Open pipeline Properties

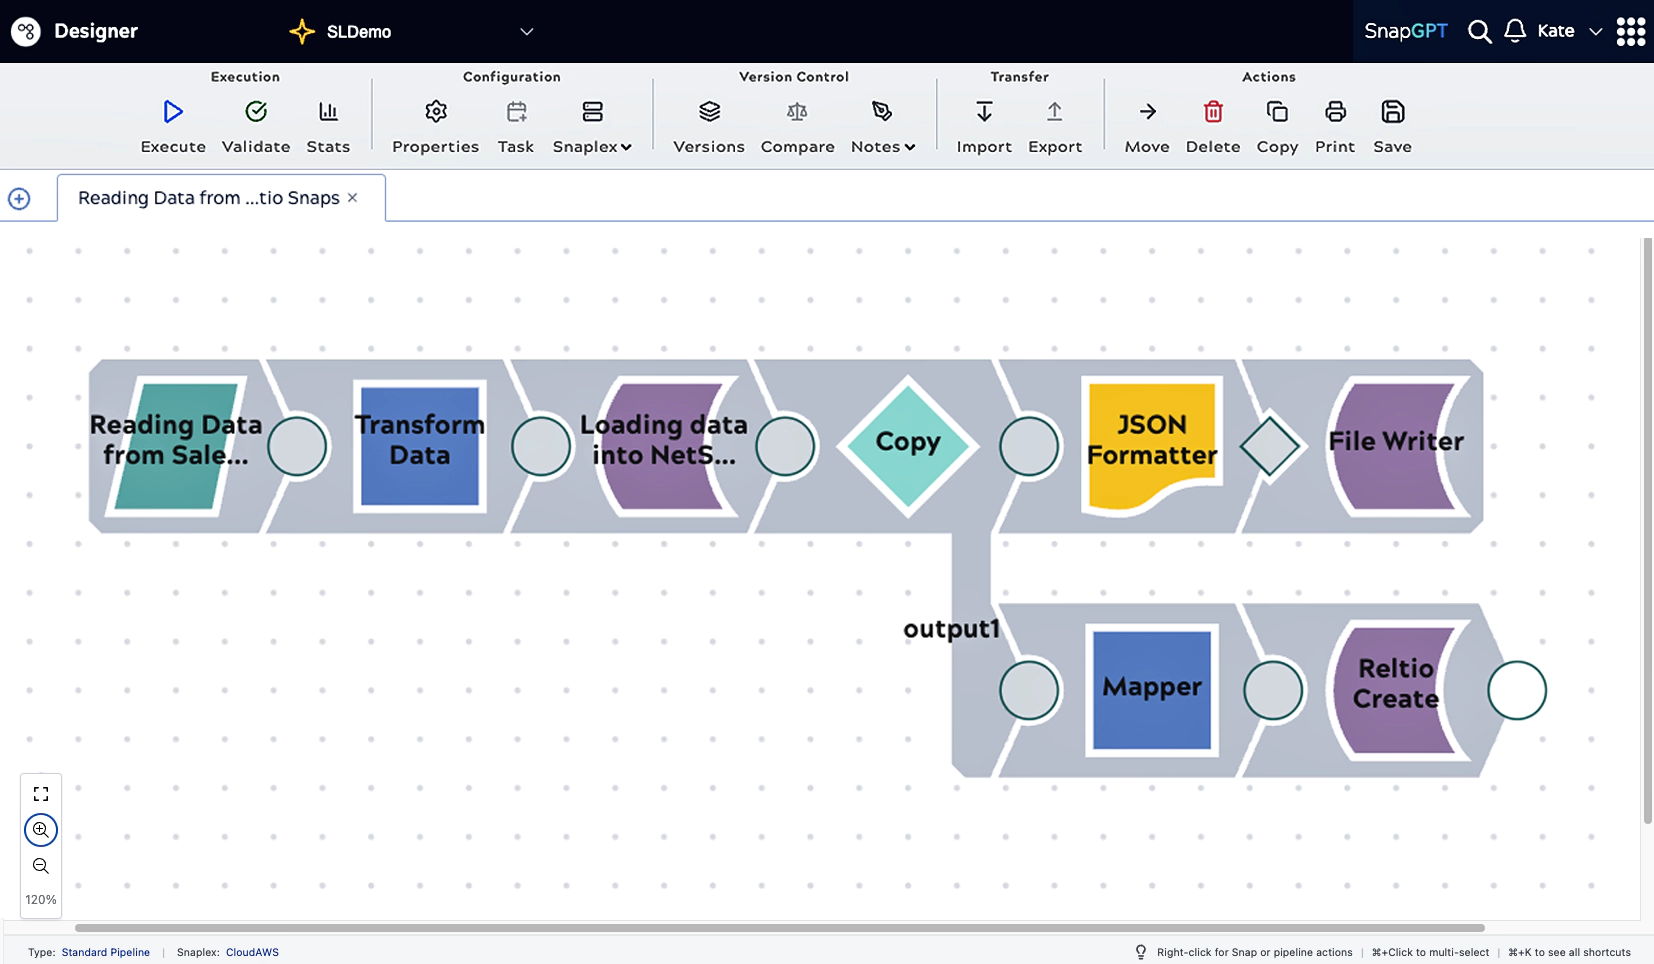click(x=436, y=111)
